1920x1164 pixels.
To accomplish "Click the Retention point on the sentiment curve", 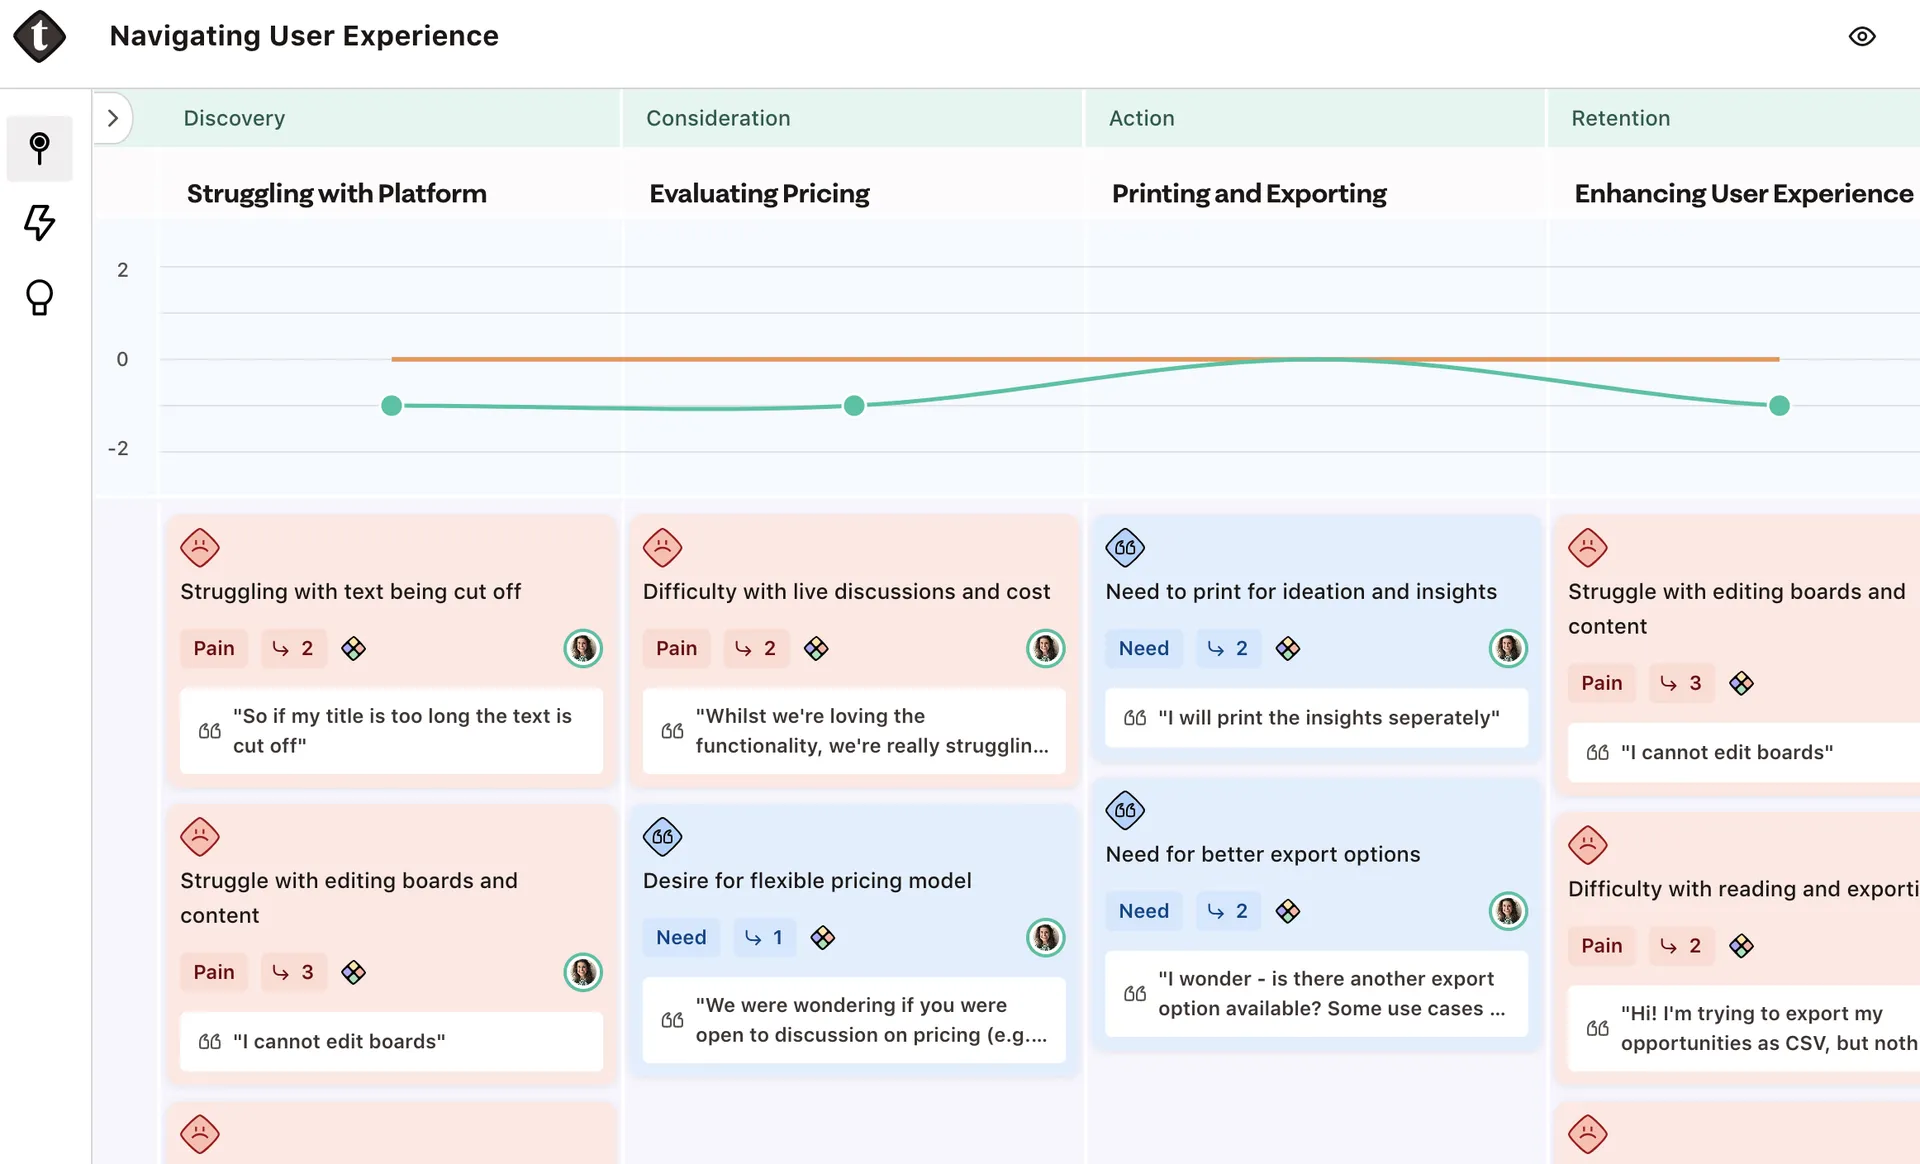I will point(1779,405).
